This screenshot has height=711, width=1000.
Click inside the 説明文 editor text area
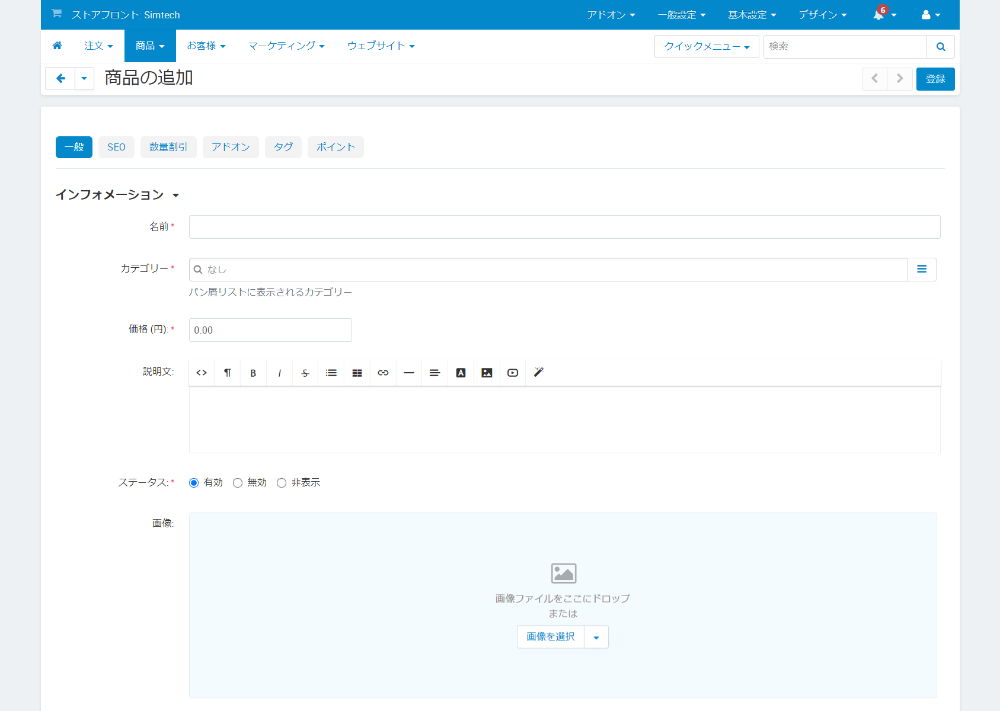click(564, 419)
